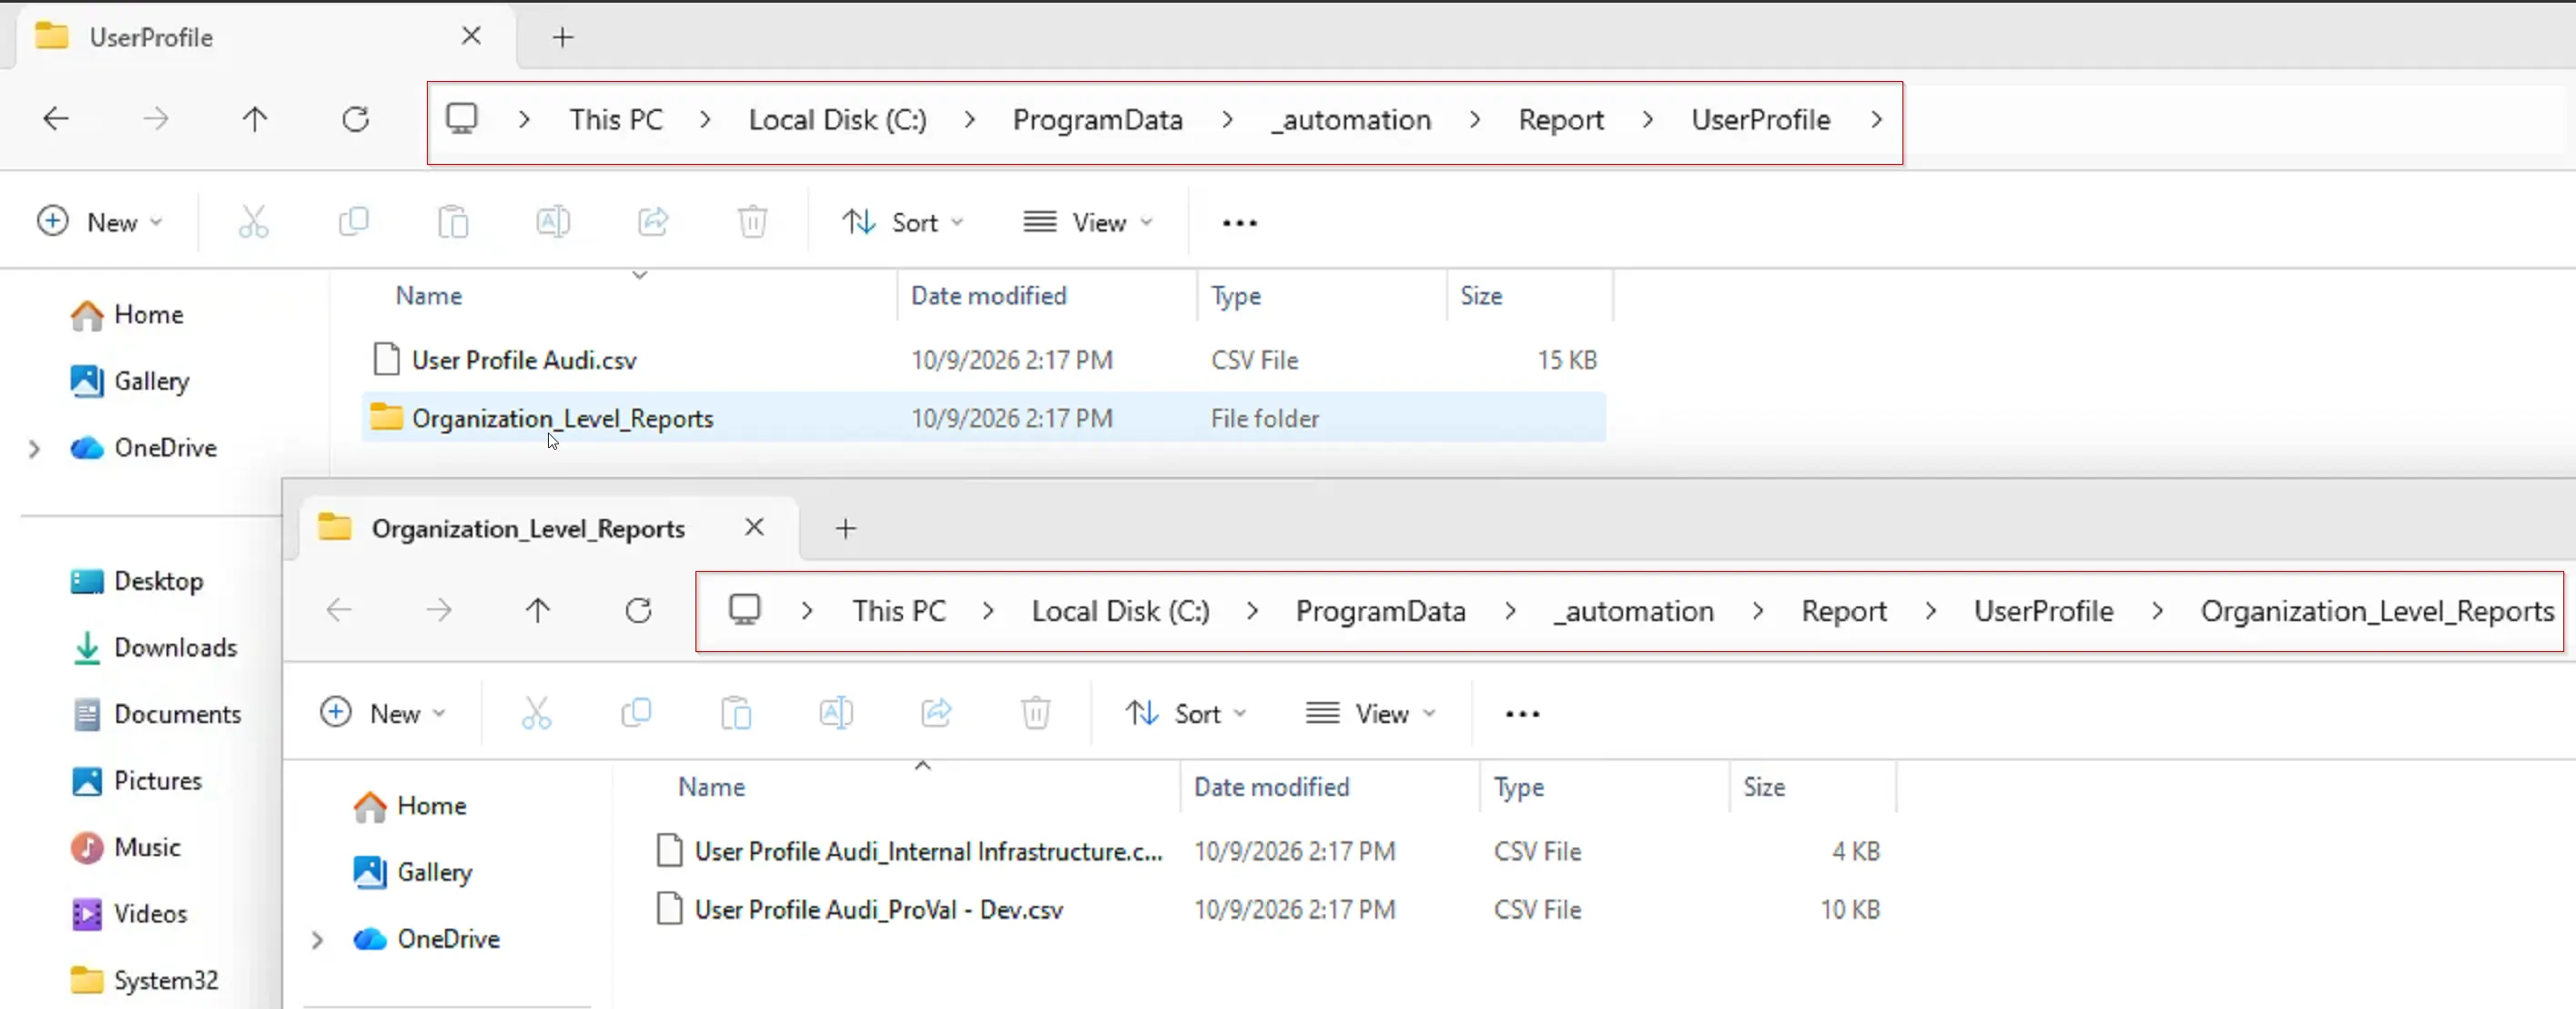The image size is (2576, 1009).
Task: Click Copy icon in UserProfile window toolbar
Action: [x=353, y=222]
